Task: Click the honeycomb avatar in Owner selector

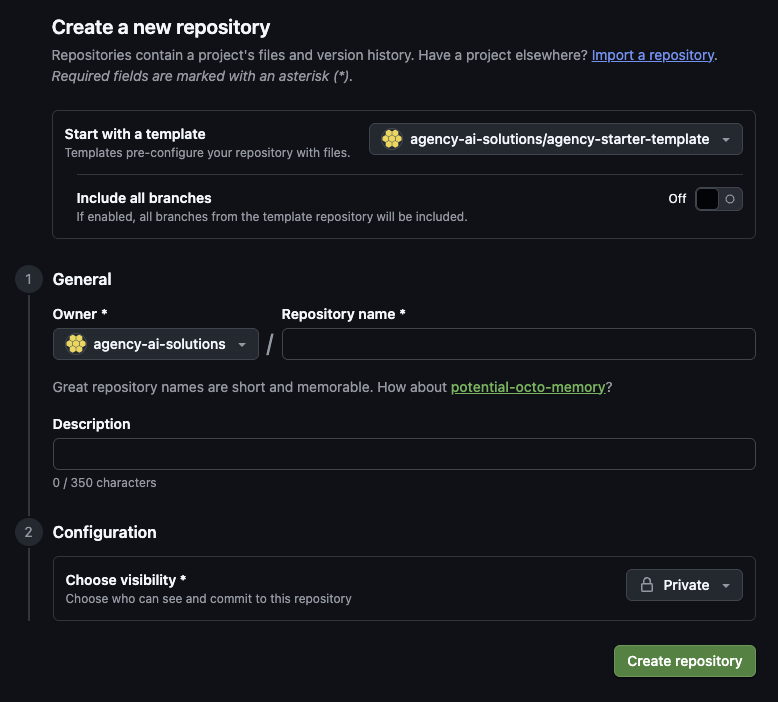Action: [76, 344]
